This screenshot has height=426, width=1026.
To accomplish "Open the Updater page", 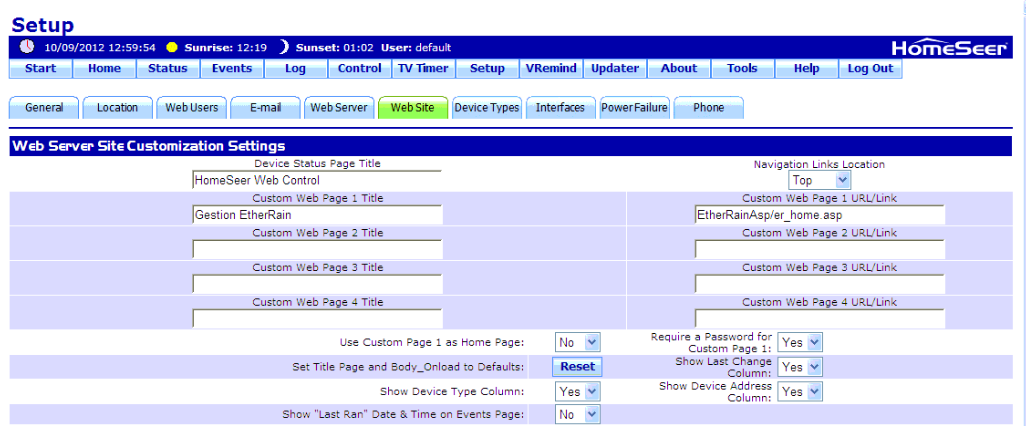I will 615,69.
